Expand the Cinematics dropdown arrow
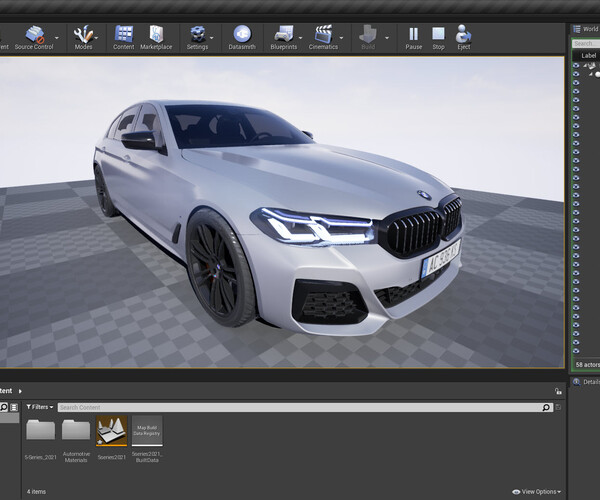 [x=341, y=38]
